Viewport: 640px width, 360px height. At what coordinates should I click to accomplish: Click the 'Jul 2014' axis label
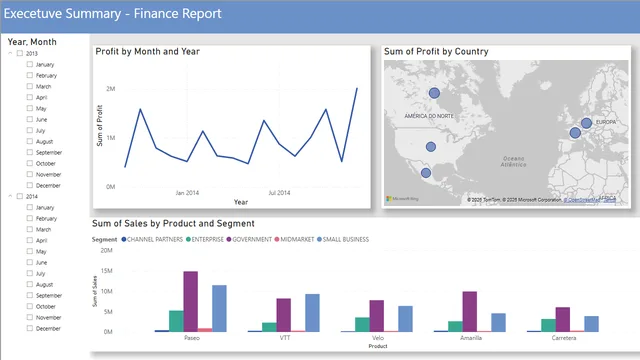tap(279, 193)
